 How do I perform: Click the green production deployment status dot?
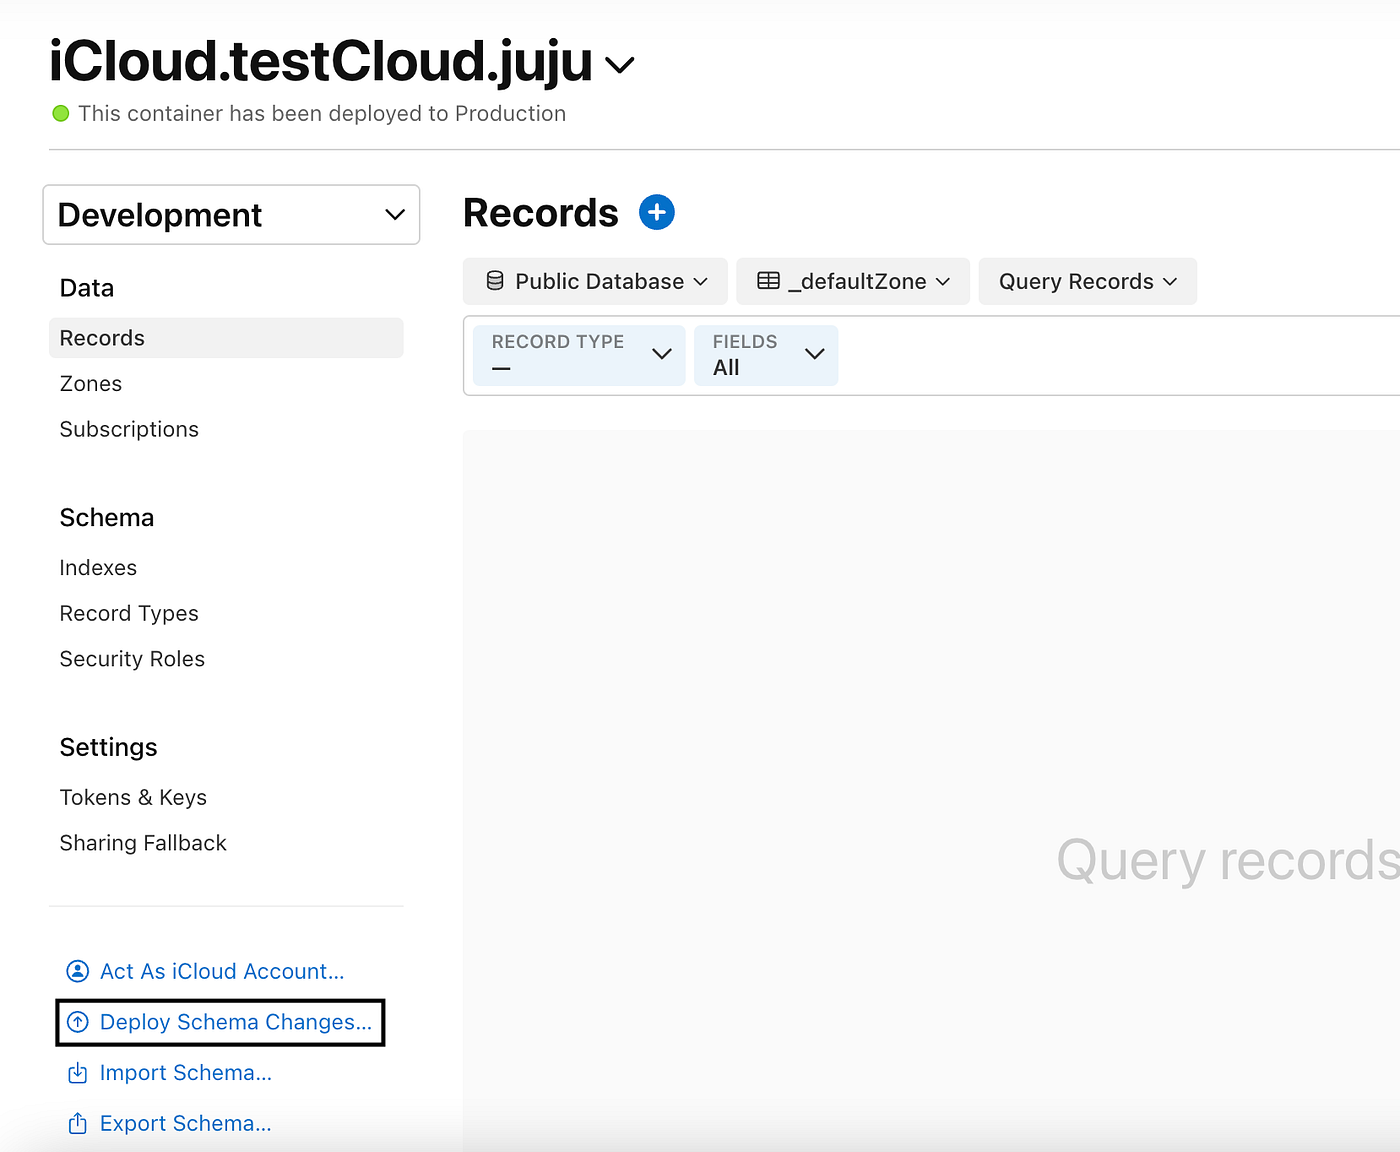coord(60,113)
